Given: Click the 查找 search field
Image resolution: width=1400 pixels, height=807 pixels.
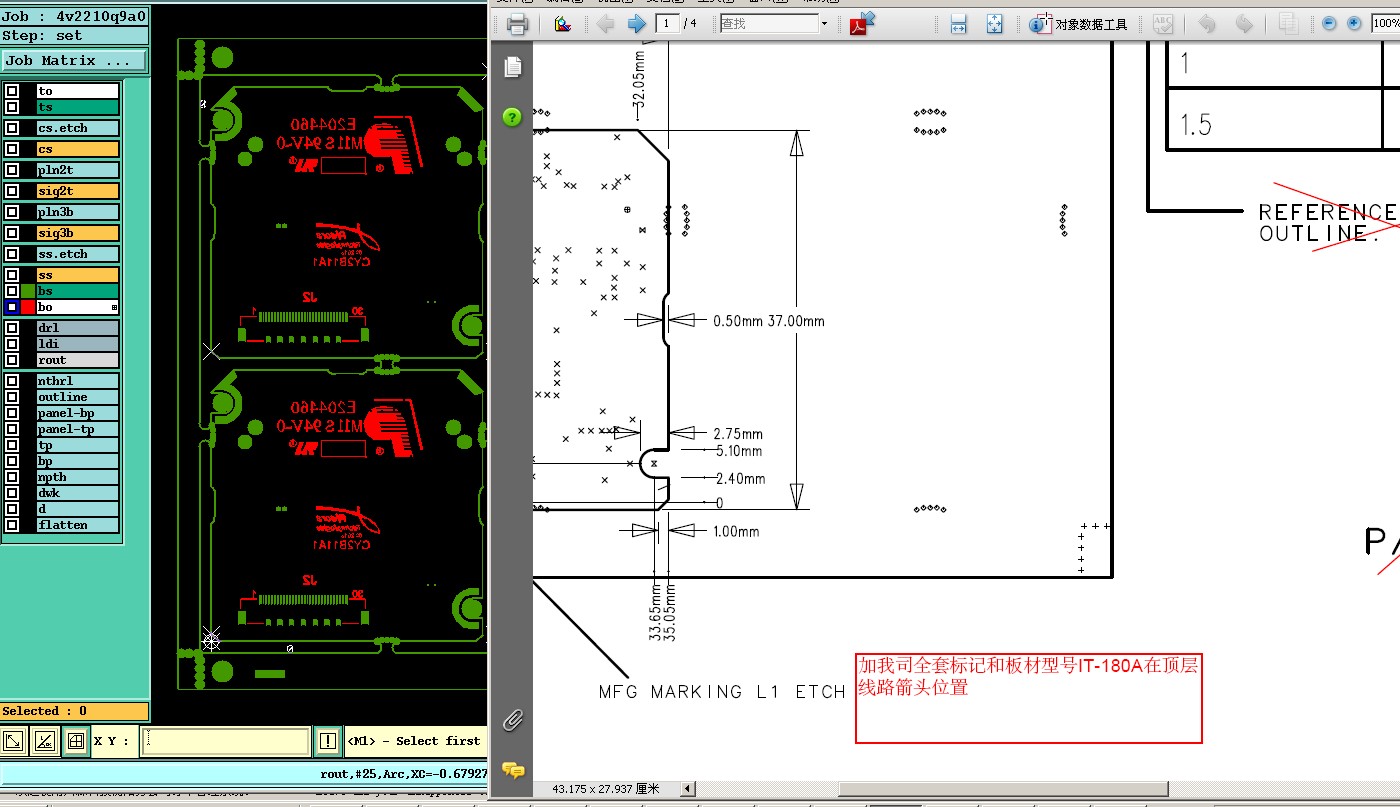Looking at the screenshot, I should 768,24.
